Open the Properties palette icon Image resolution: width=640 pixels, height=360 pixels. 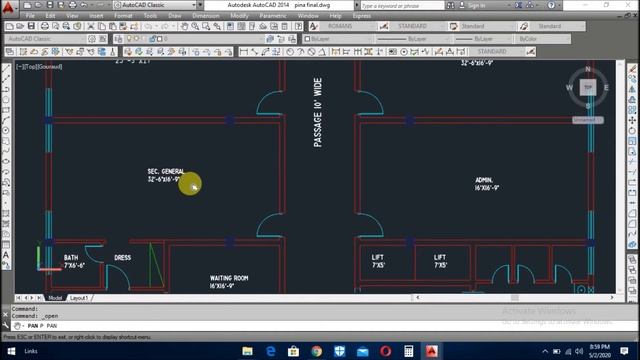pyautogui.click(x=230, y=26)
